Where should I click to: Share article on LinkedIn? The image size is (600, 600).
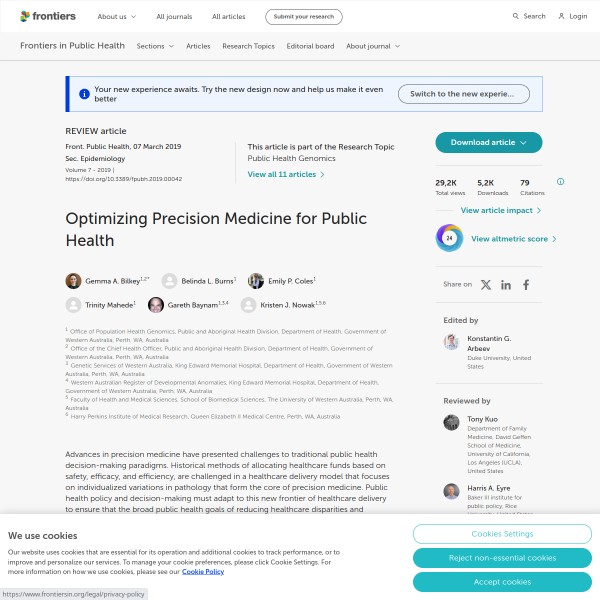pos(506,285)
